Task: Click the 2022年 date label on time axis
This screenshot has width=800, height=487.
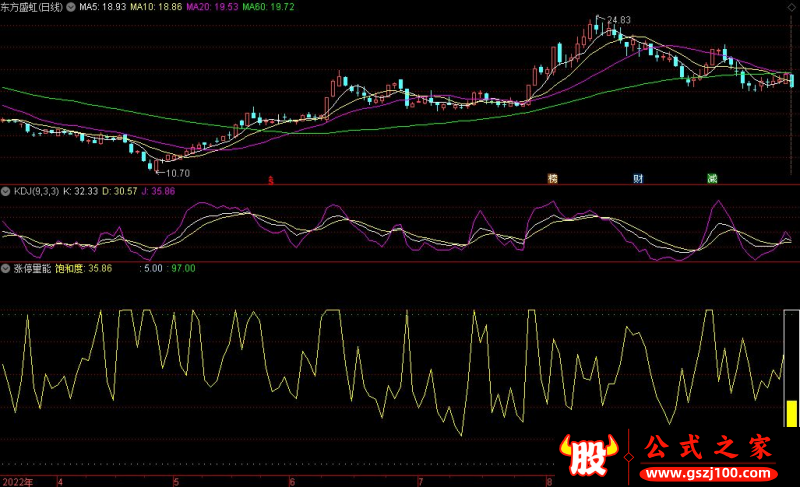Action: (17, 481)
